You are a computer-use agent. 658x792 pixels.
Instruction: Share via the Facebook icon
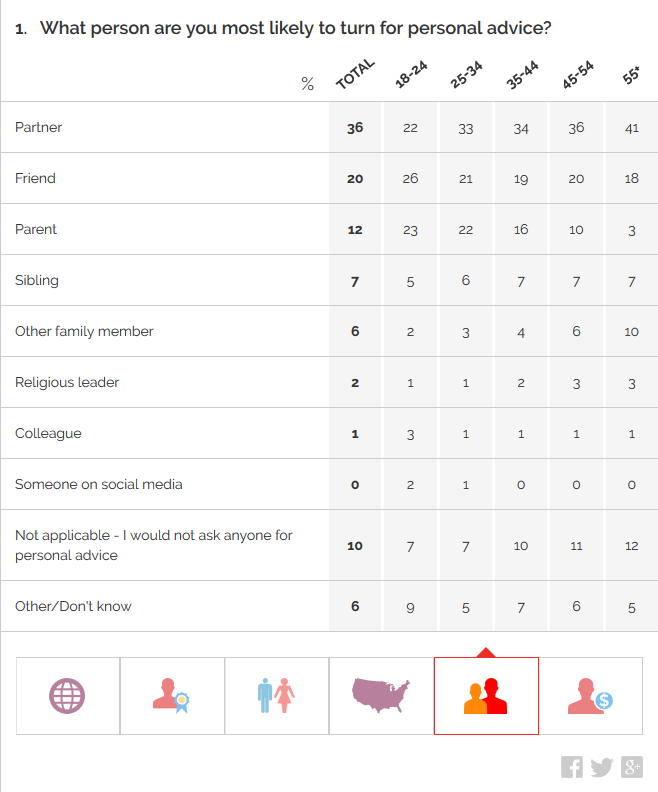(572, 767)
